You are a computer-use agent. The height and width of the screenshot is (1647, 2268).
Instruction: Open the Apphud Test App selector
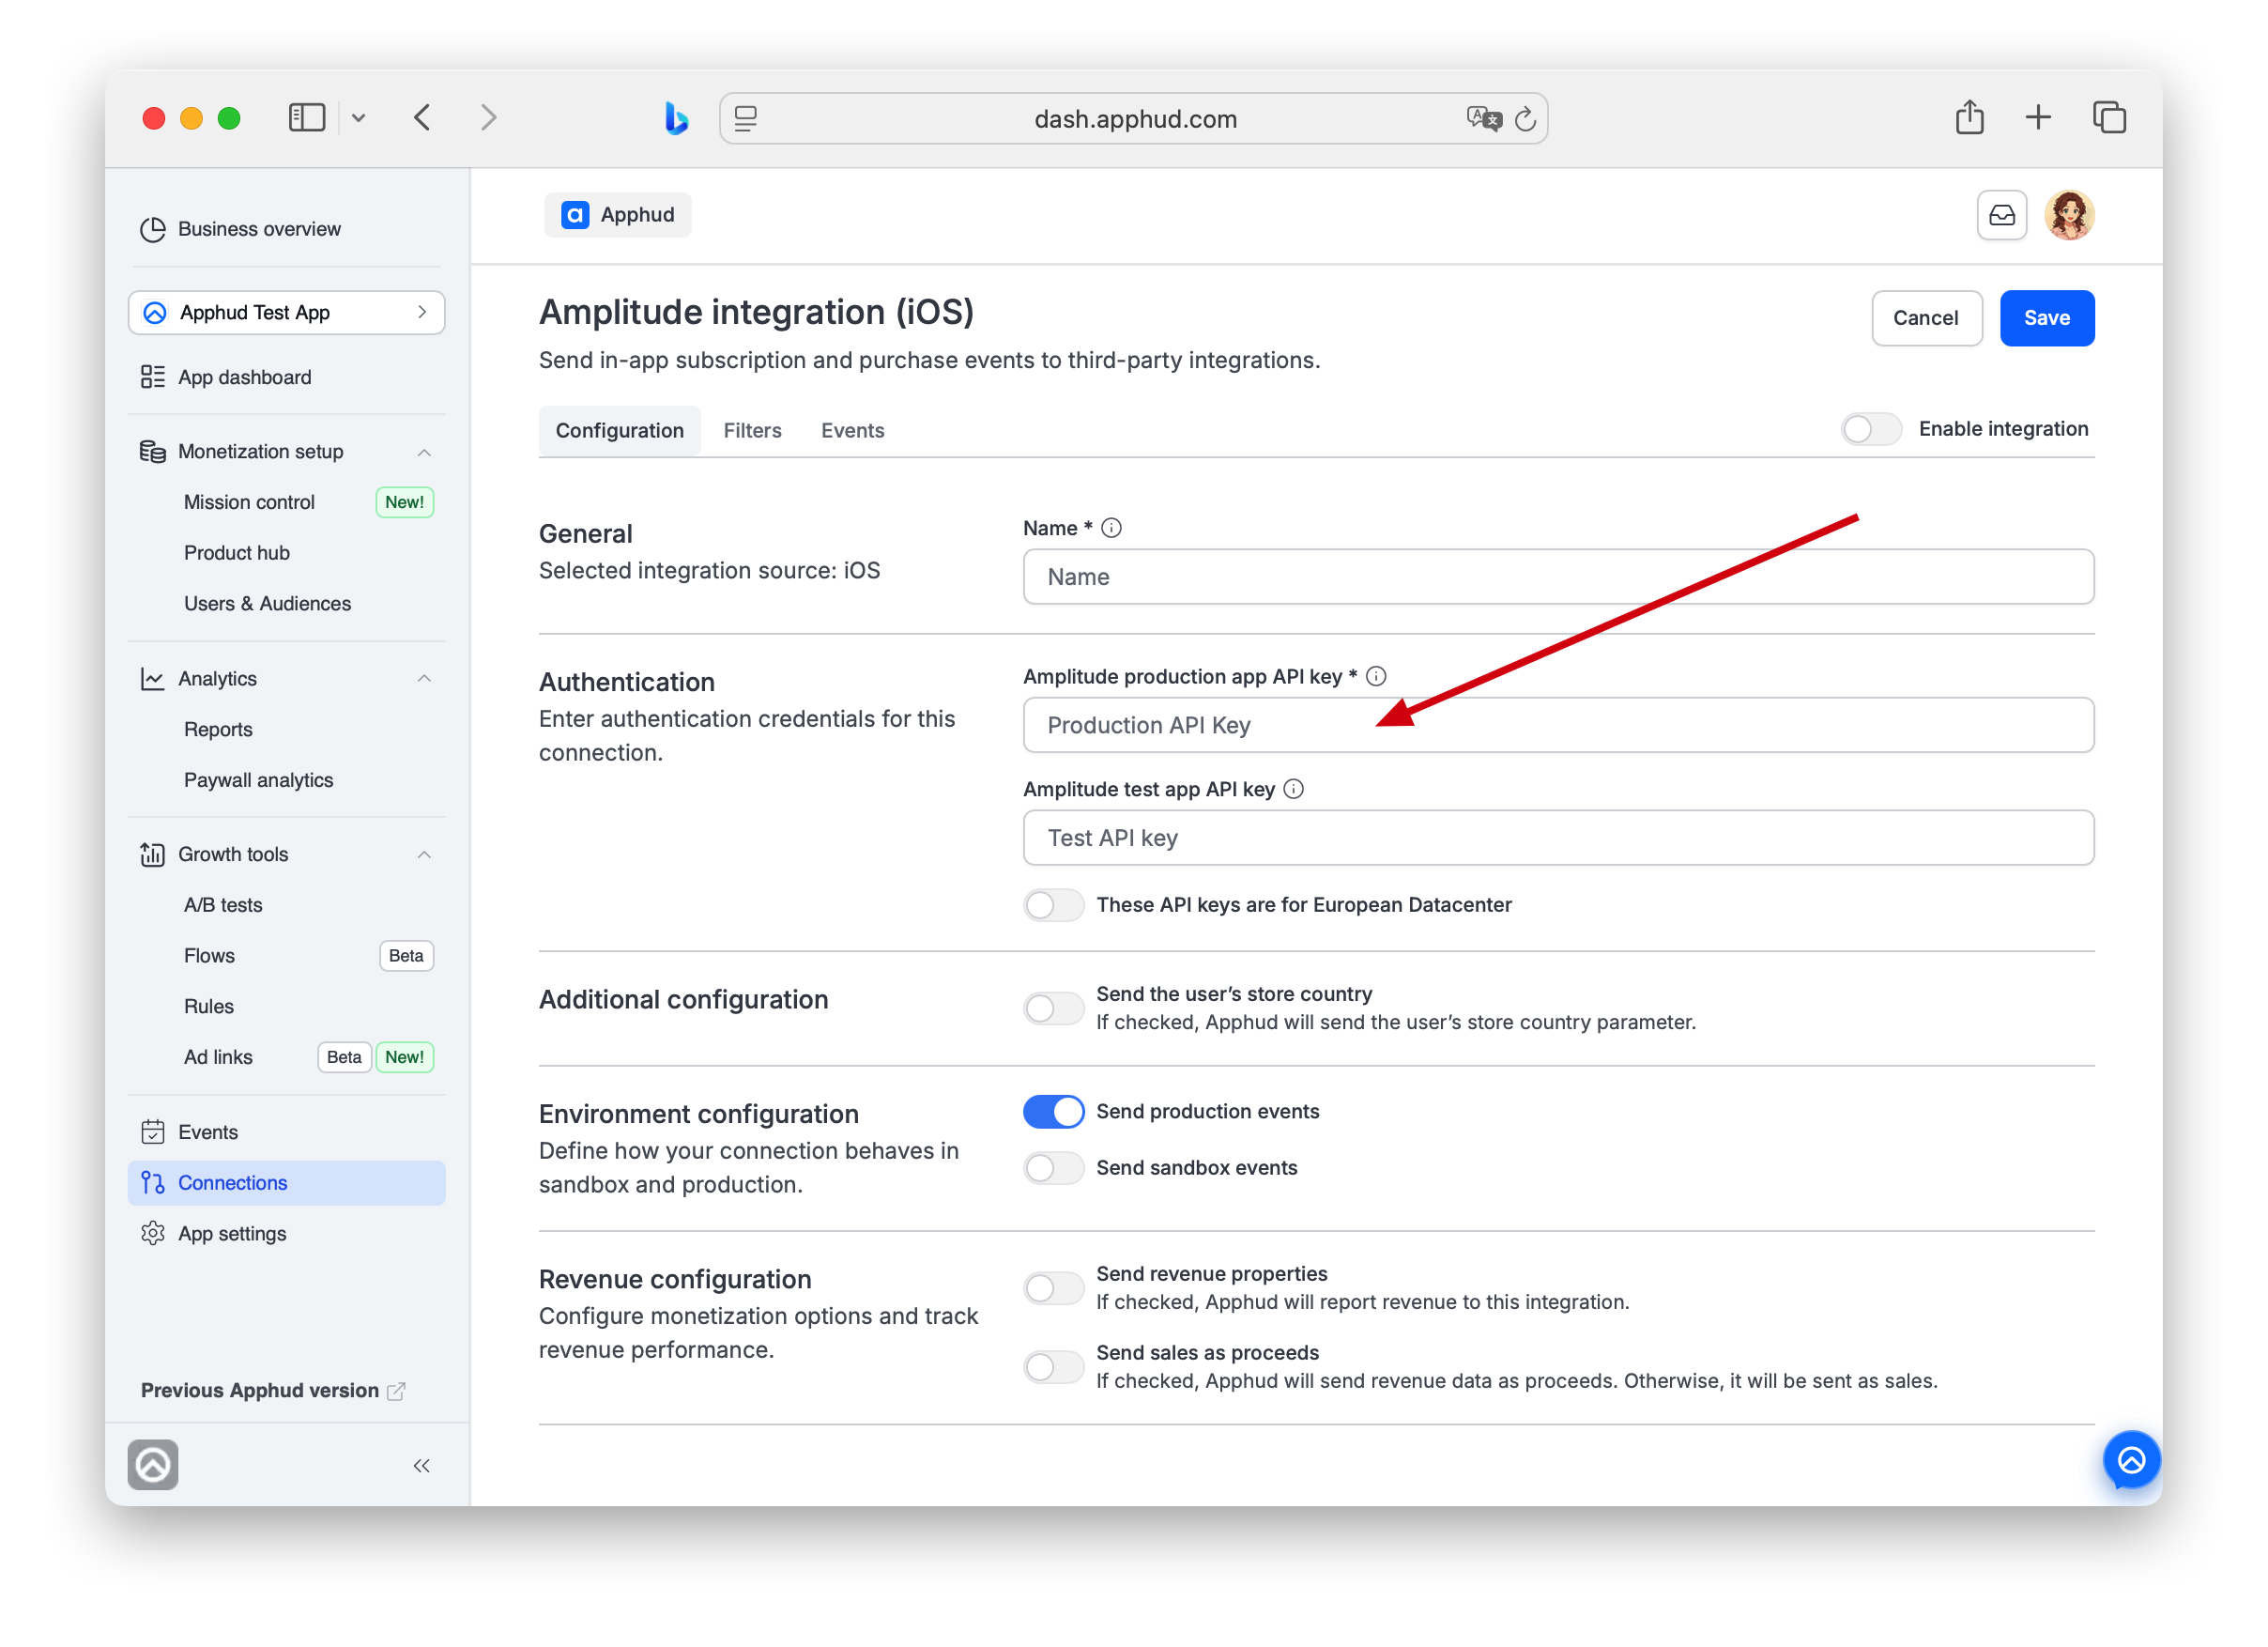click(x=286, y=313)
